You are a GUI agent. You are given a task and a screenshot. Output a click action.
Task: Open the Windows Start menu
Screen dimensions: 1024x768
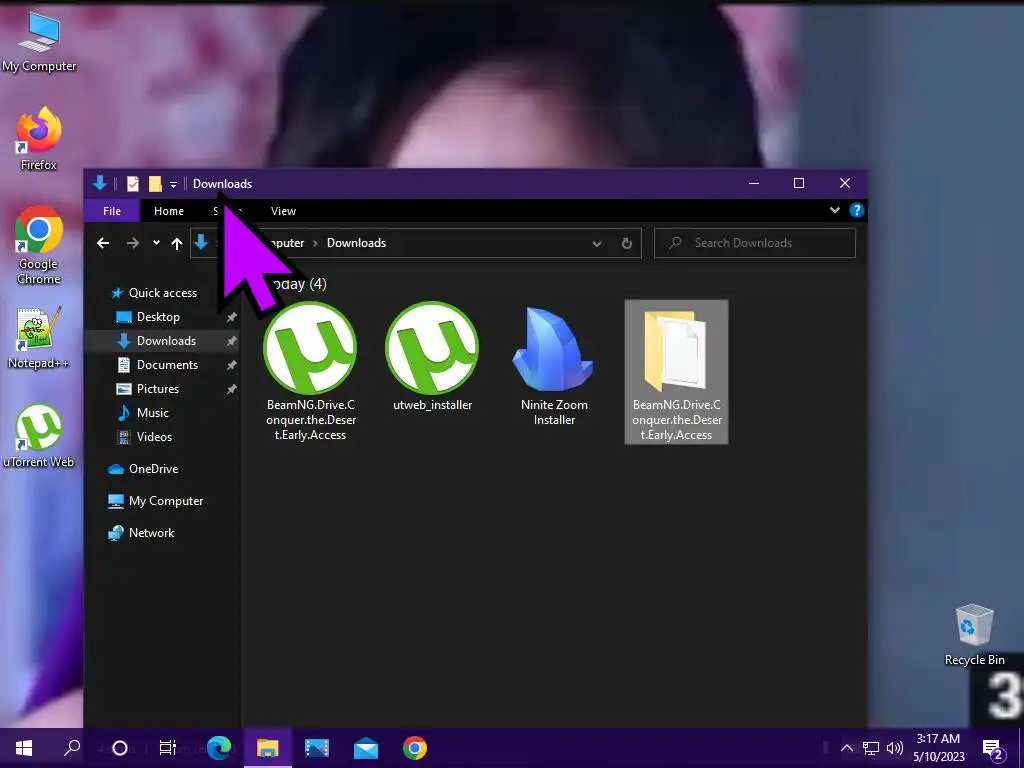click(x=24, y=748)
